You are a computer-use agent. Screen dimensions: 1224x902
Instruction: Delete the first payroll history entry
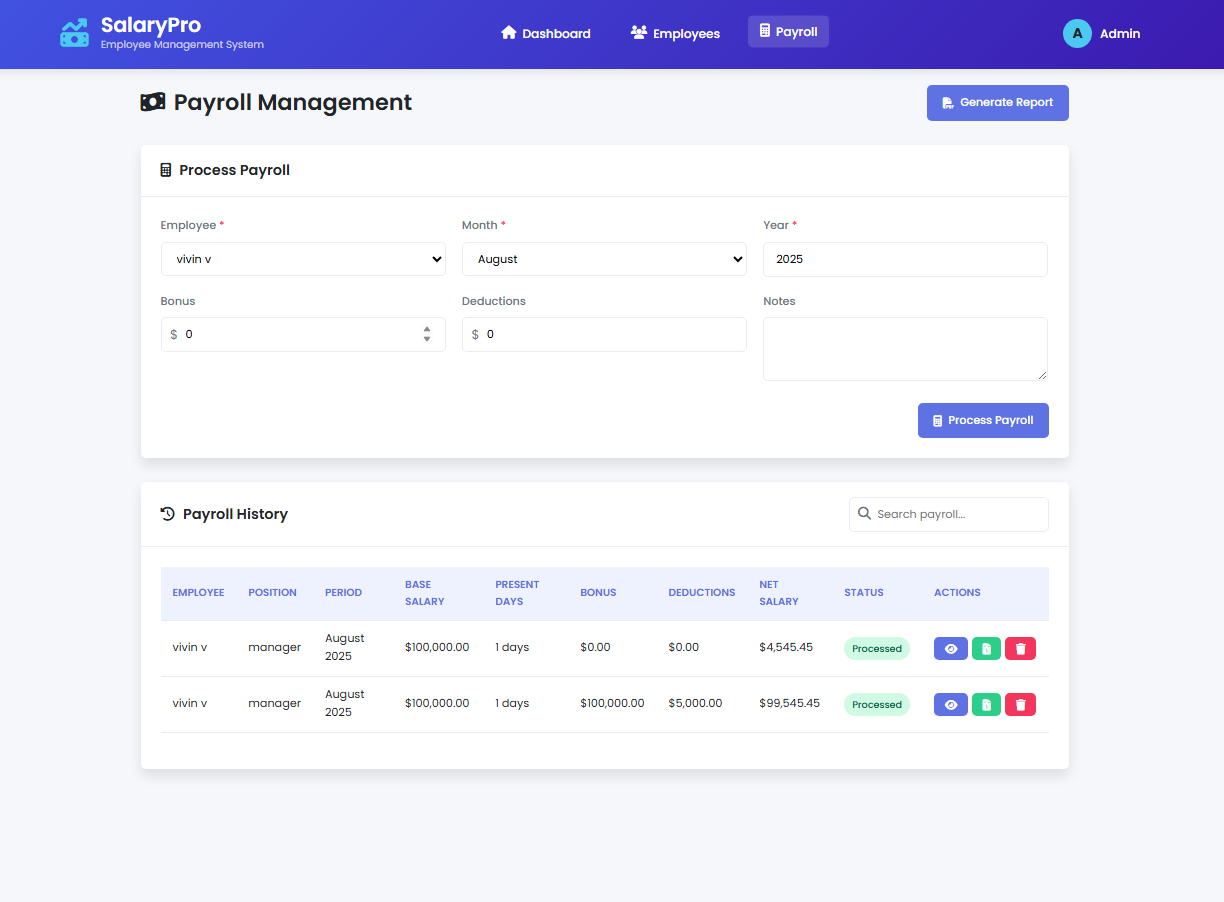tap(1020, 649)
